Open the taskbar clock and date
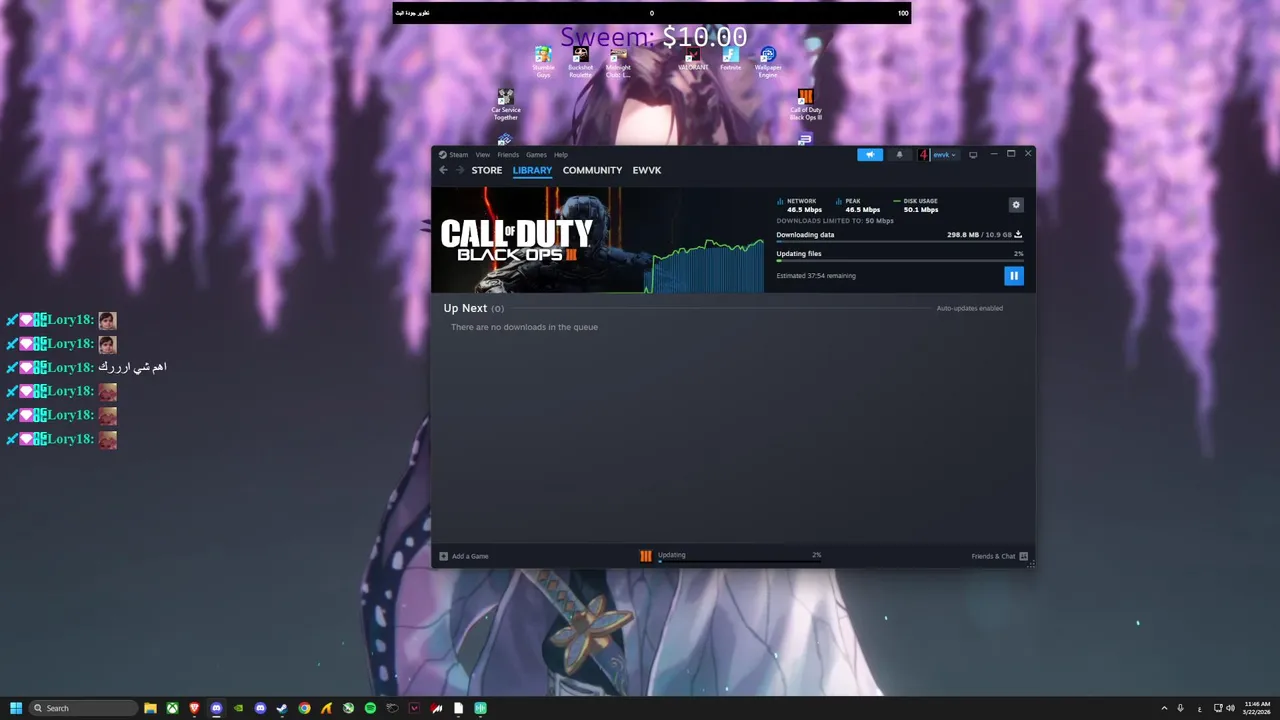Screen dimensions: 1280x720 pos(1257,708)
